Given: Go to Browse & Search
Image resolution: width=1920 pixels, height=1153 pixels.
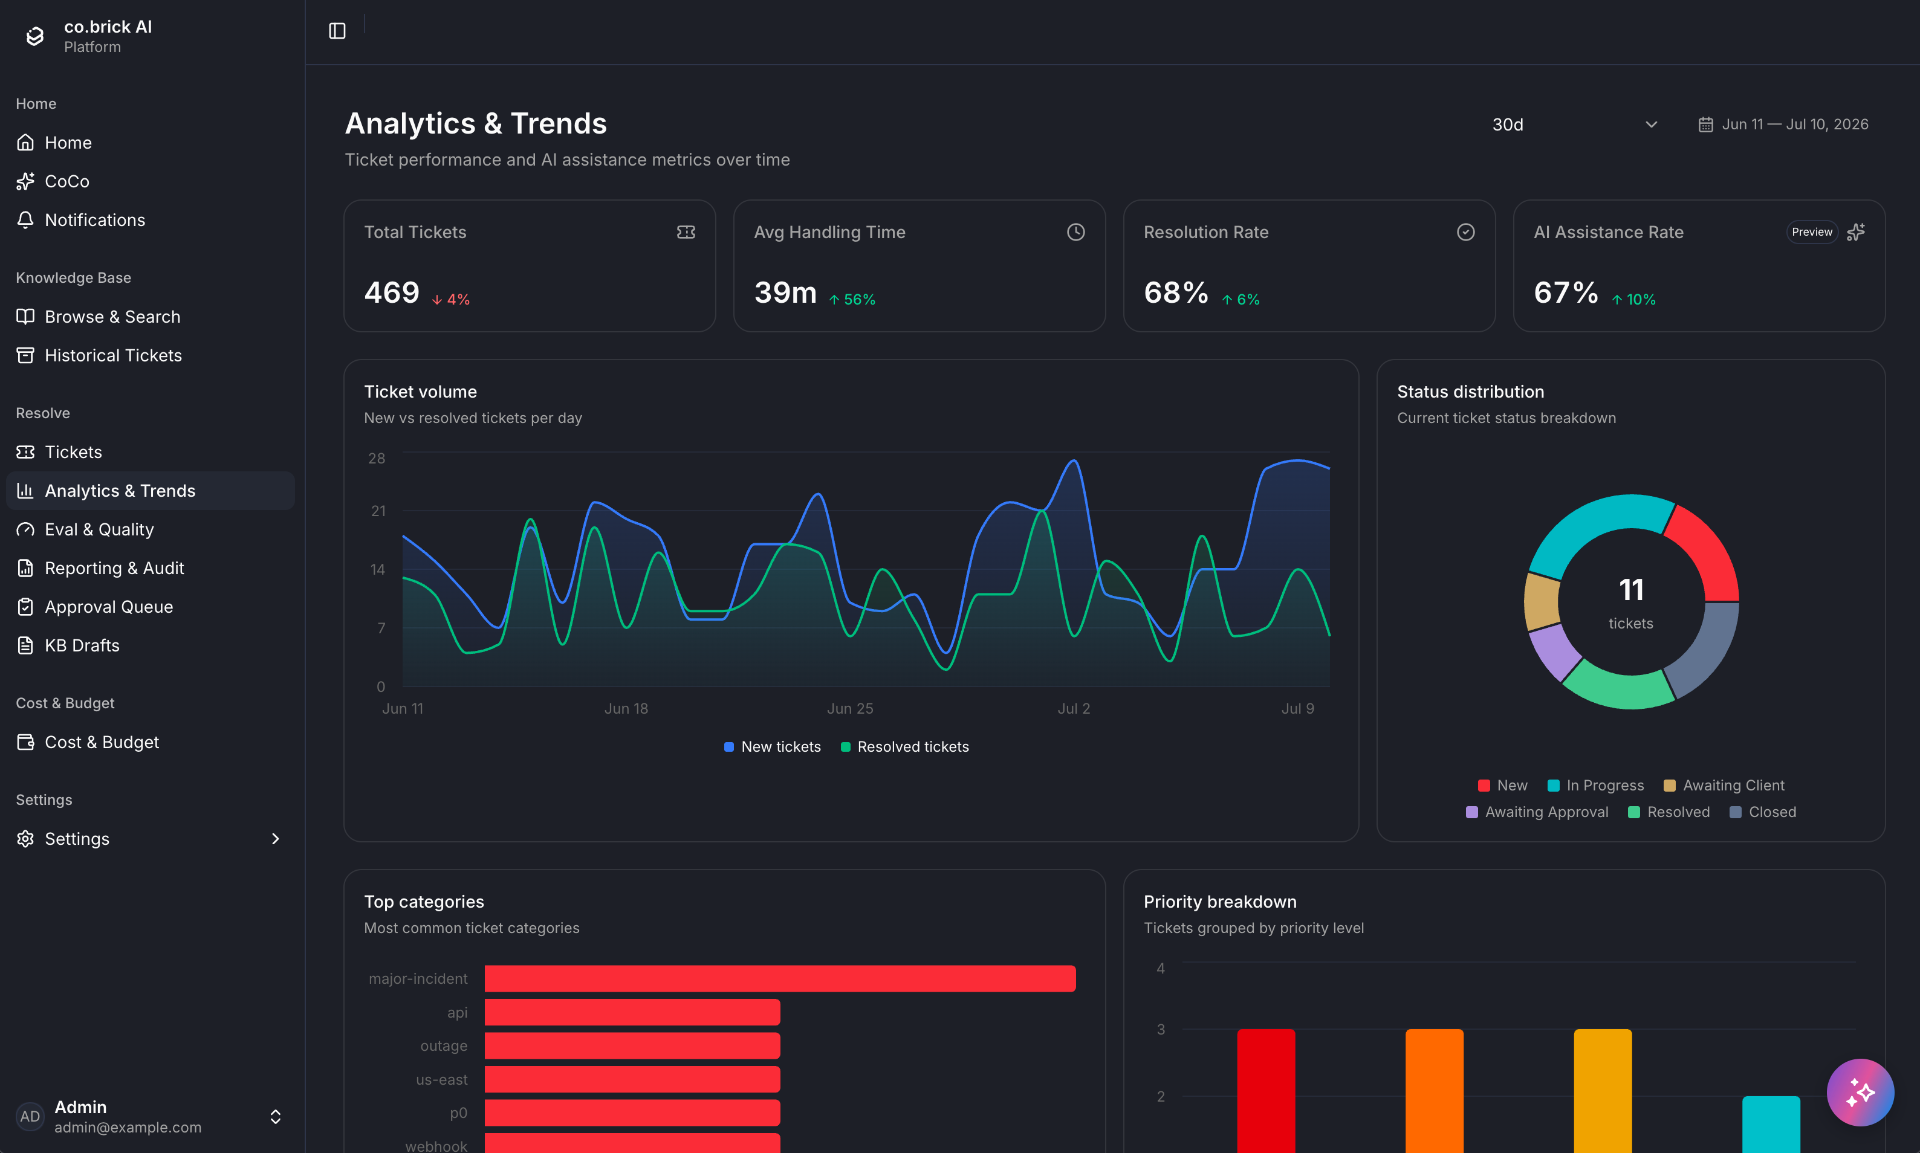Looking at the screenshot, I should point(151,317).
